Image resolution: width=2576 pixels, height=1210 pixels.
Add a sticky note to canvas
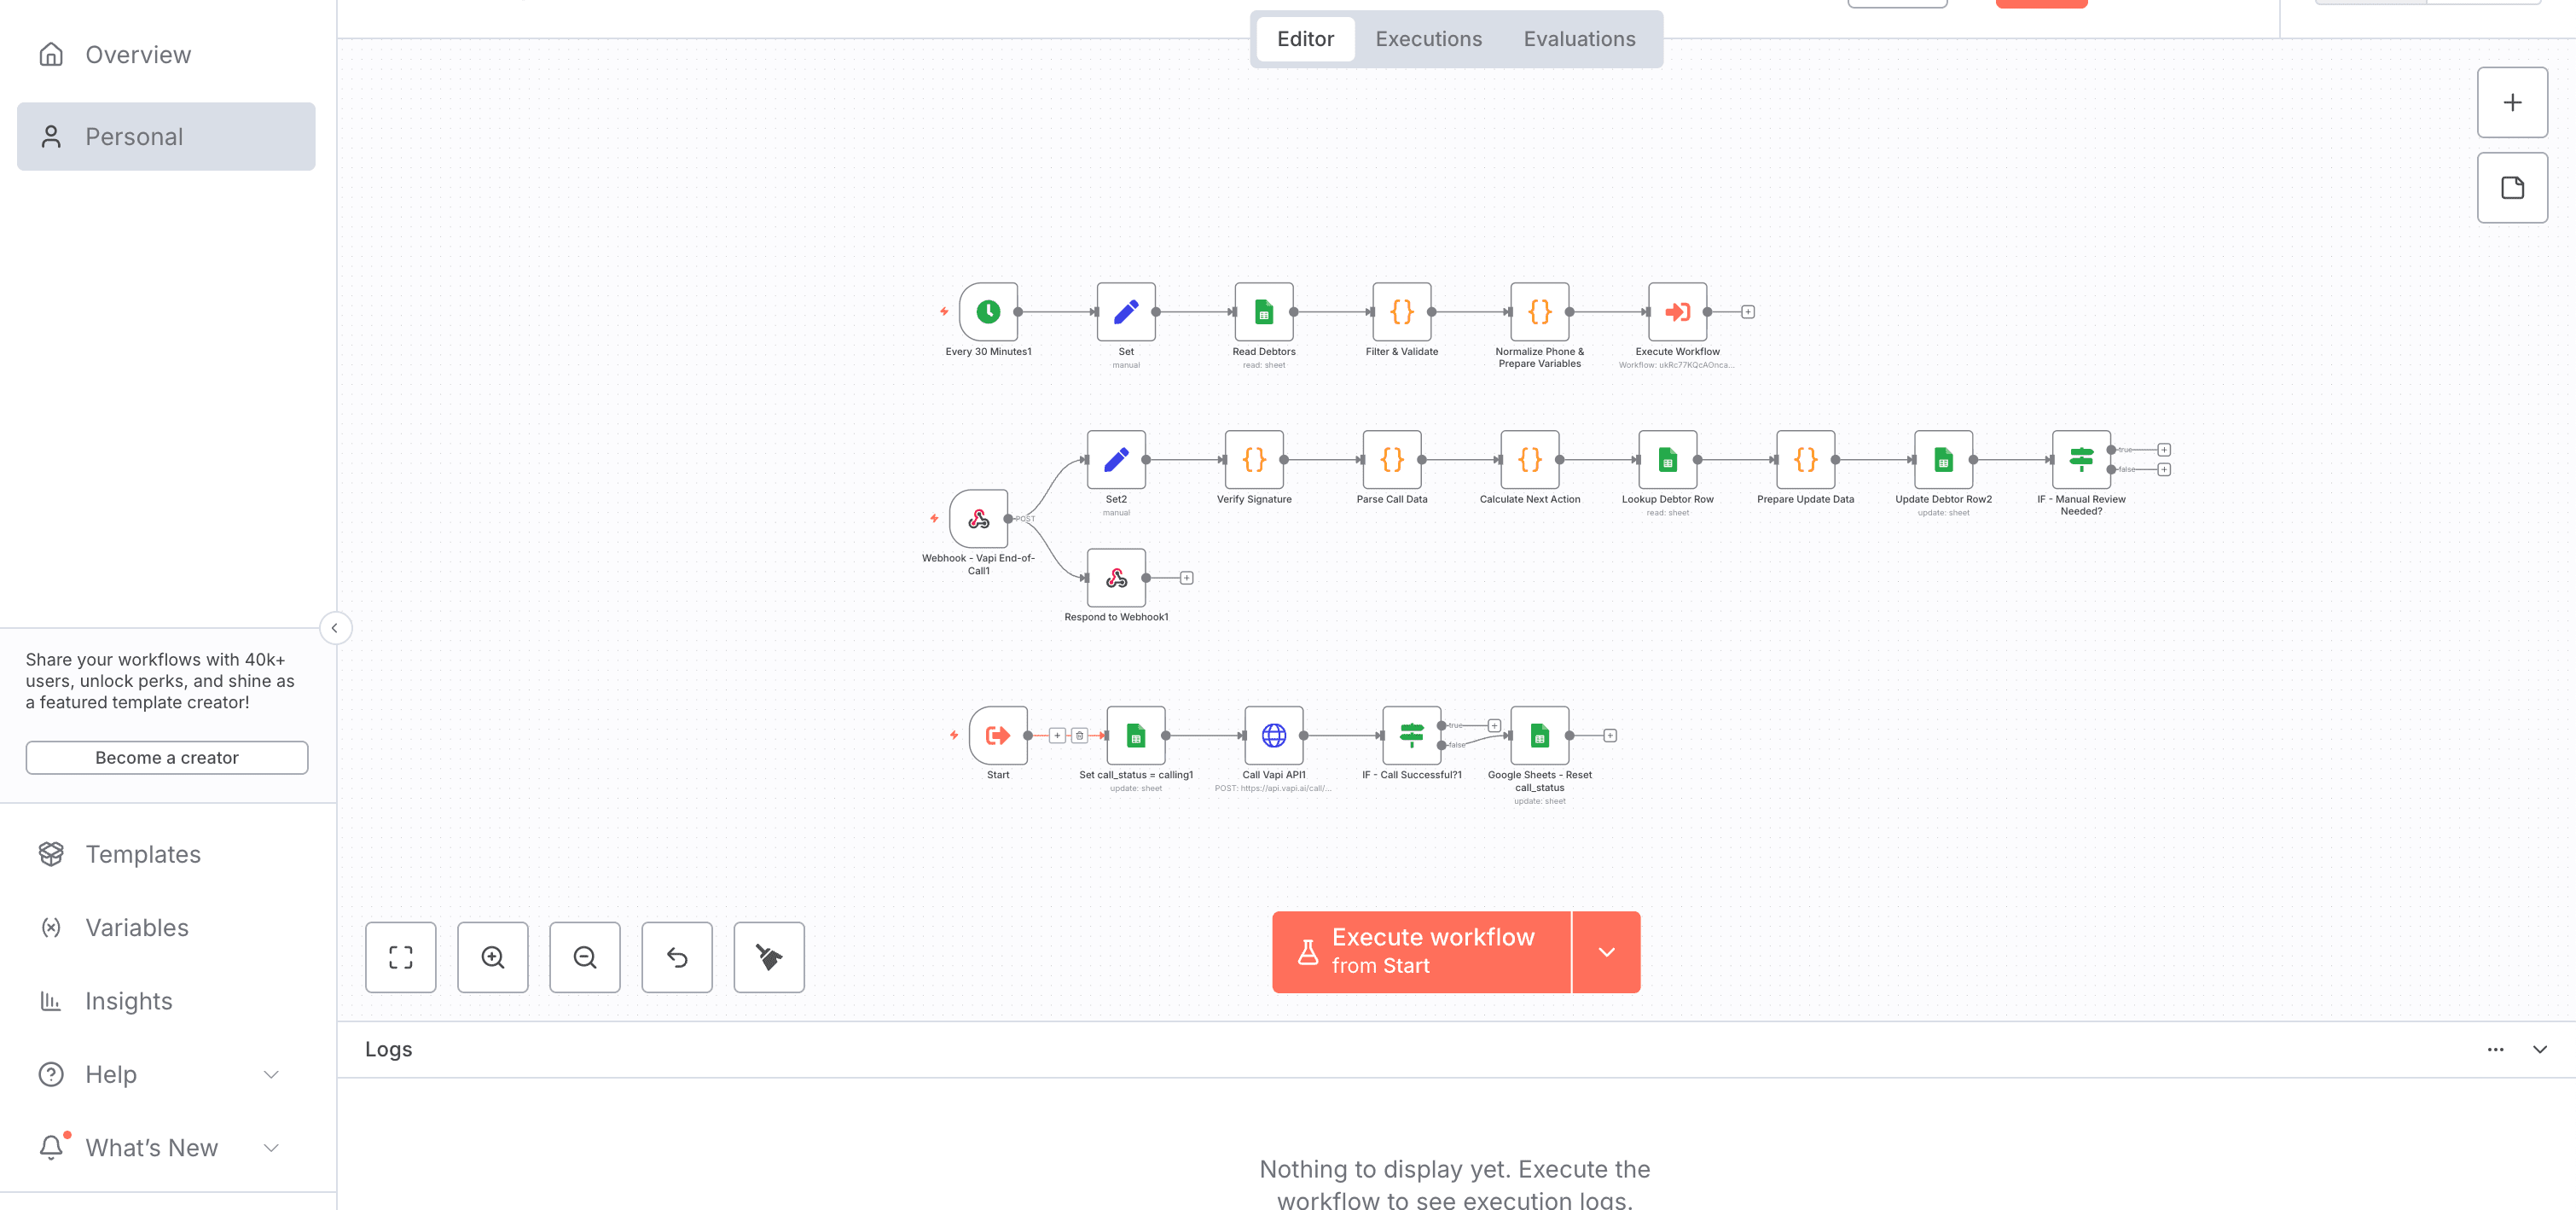pyautogui.click(x=2512, y=188)
